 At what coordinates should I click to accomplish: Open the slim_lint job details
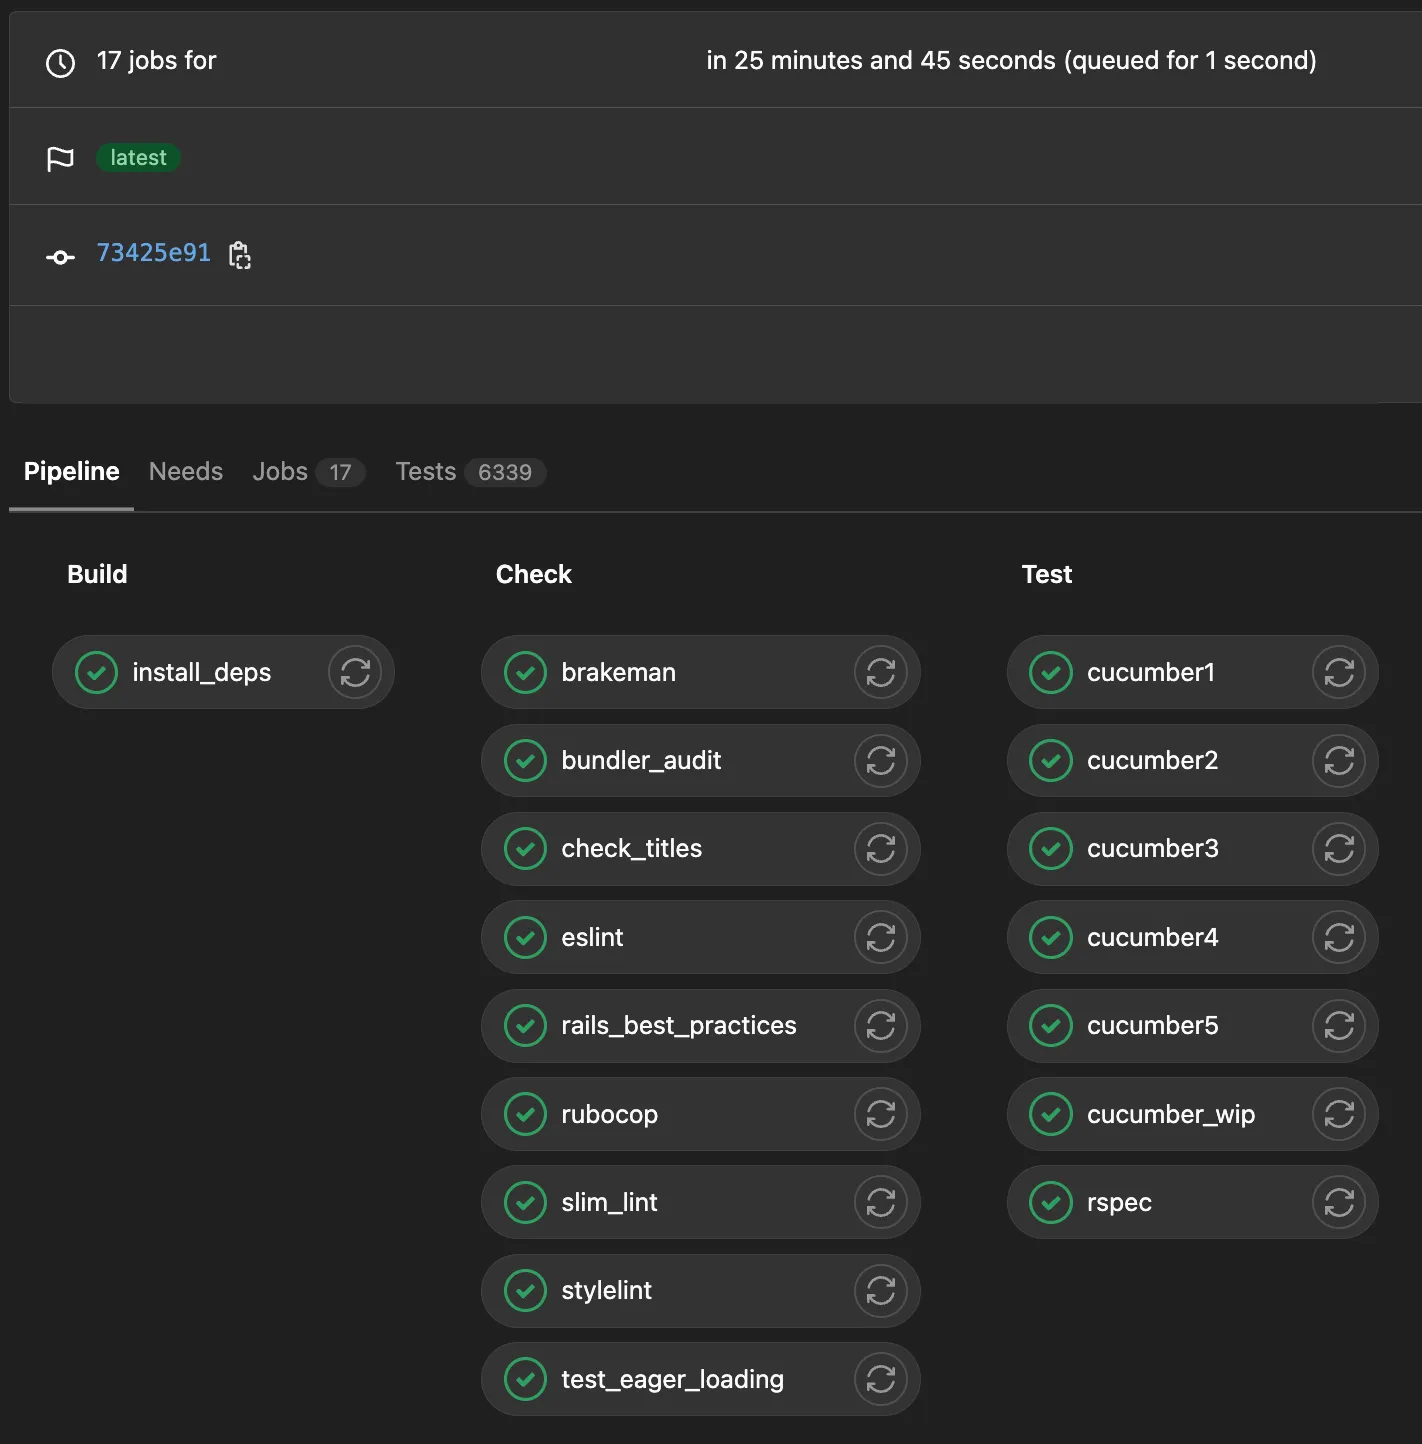point(610,1202)
